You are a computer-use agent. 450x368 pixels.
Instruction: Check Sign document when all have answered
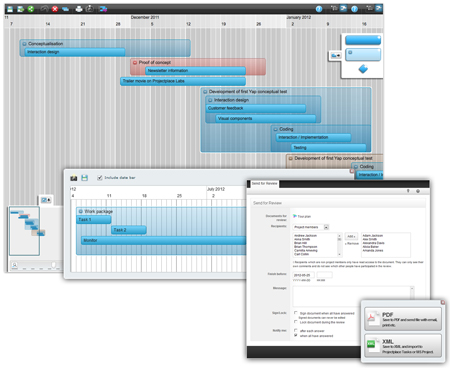tap(296, 313)
